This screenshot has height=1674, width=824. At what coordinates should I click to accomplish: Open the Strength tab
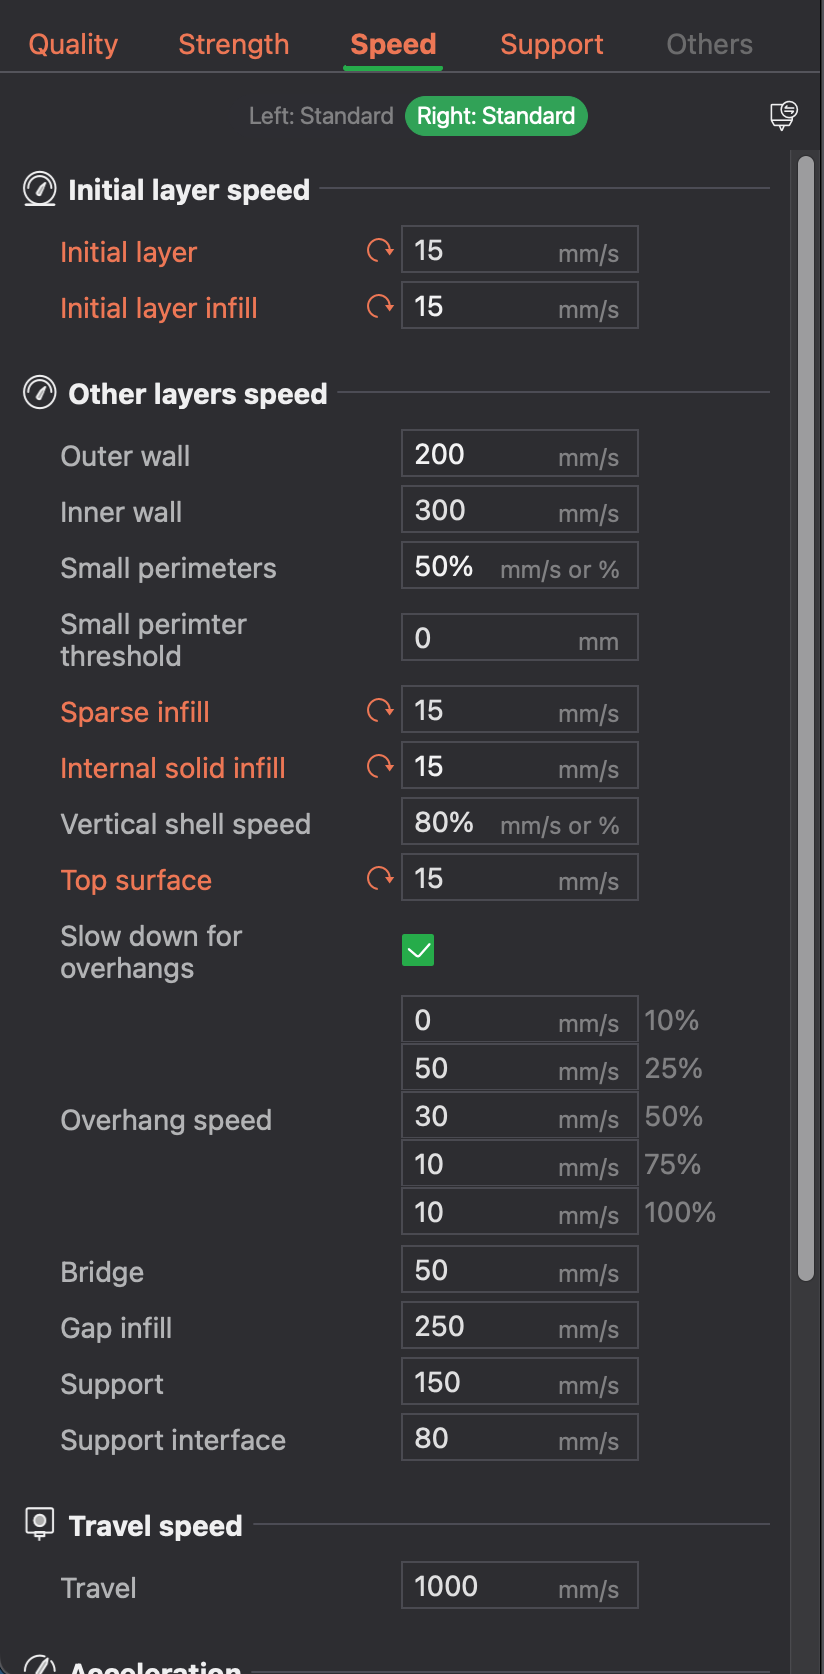coord(234,44)
